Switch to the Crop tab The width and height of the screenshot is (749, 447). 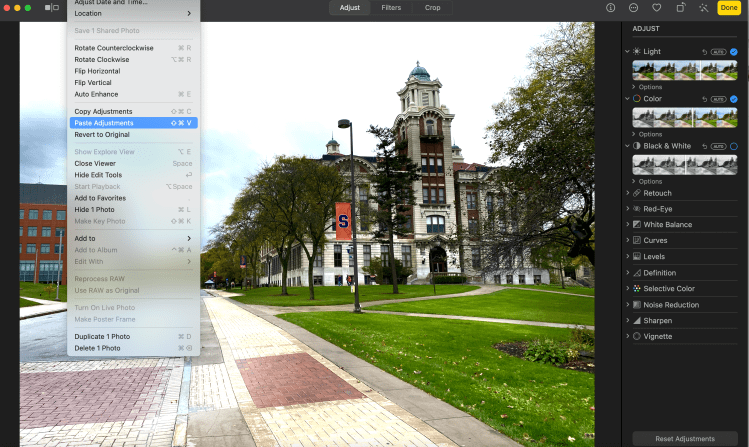click(433, 8)
